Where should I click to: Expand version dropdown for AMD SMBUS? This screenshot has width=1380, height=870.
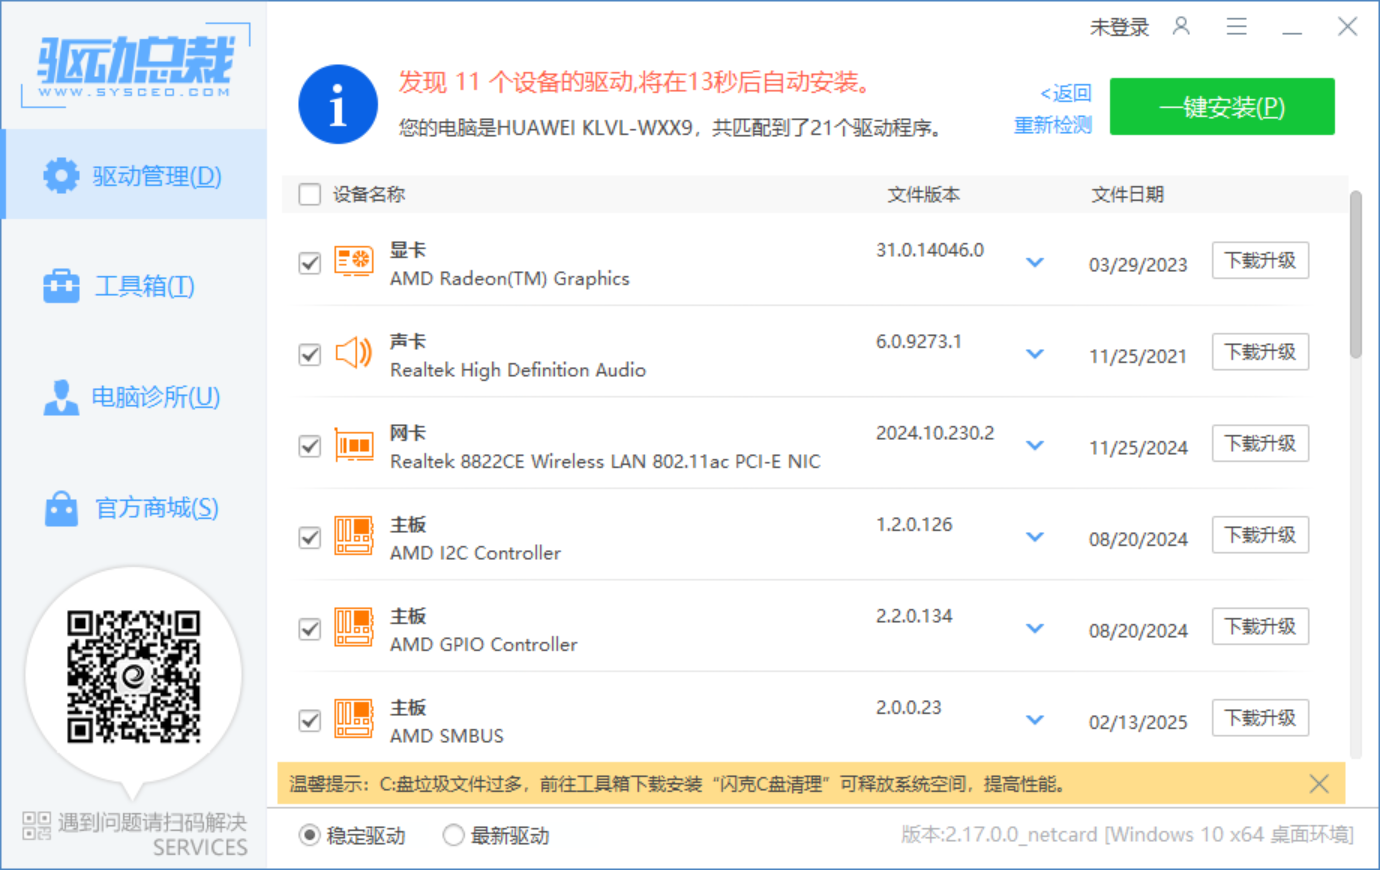pyautogui.click(x=1035, y=720)
